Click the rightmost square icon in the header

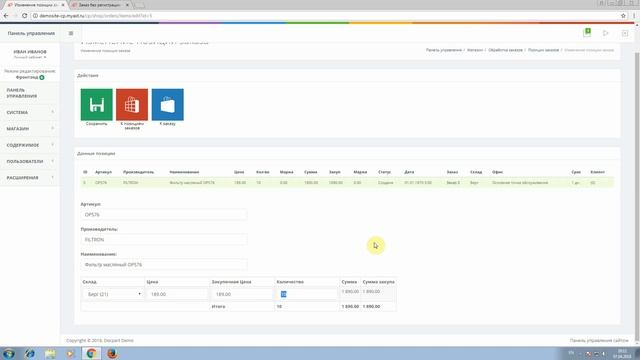(x=625, y=33)
